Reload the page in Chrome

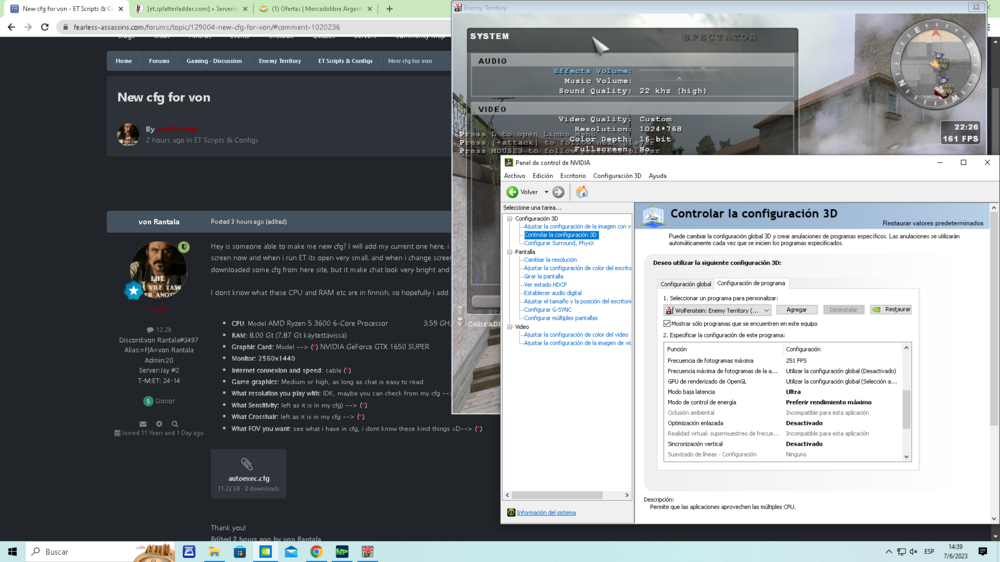[x=45, y=27]
